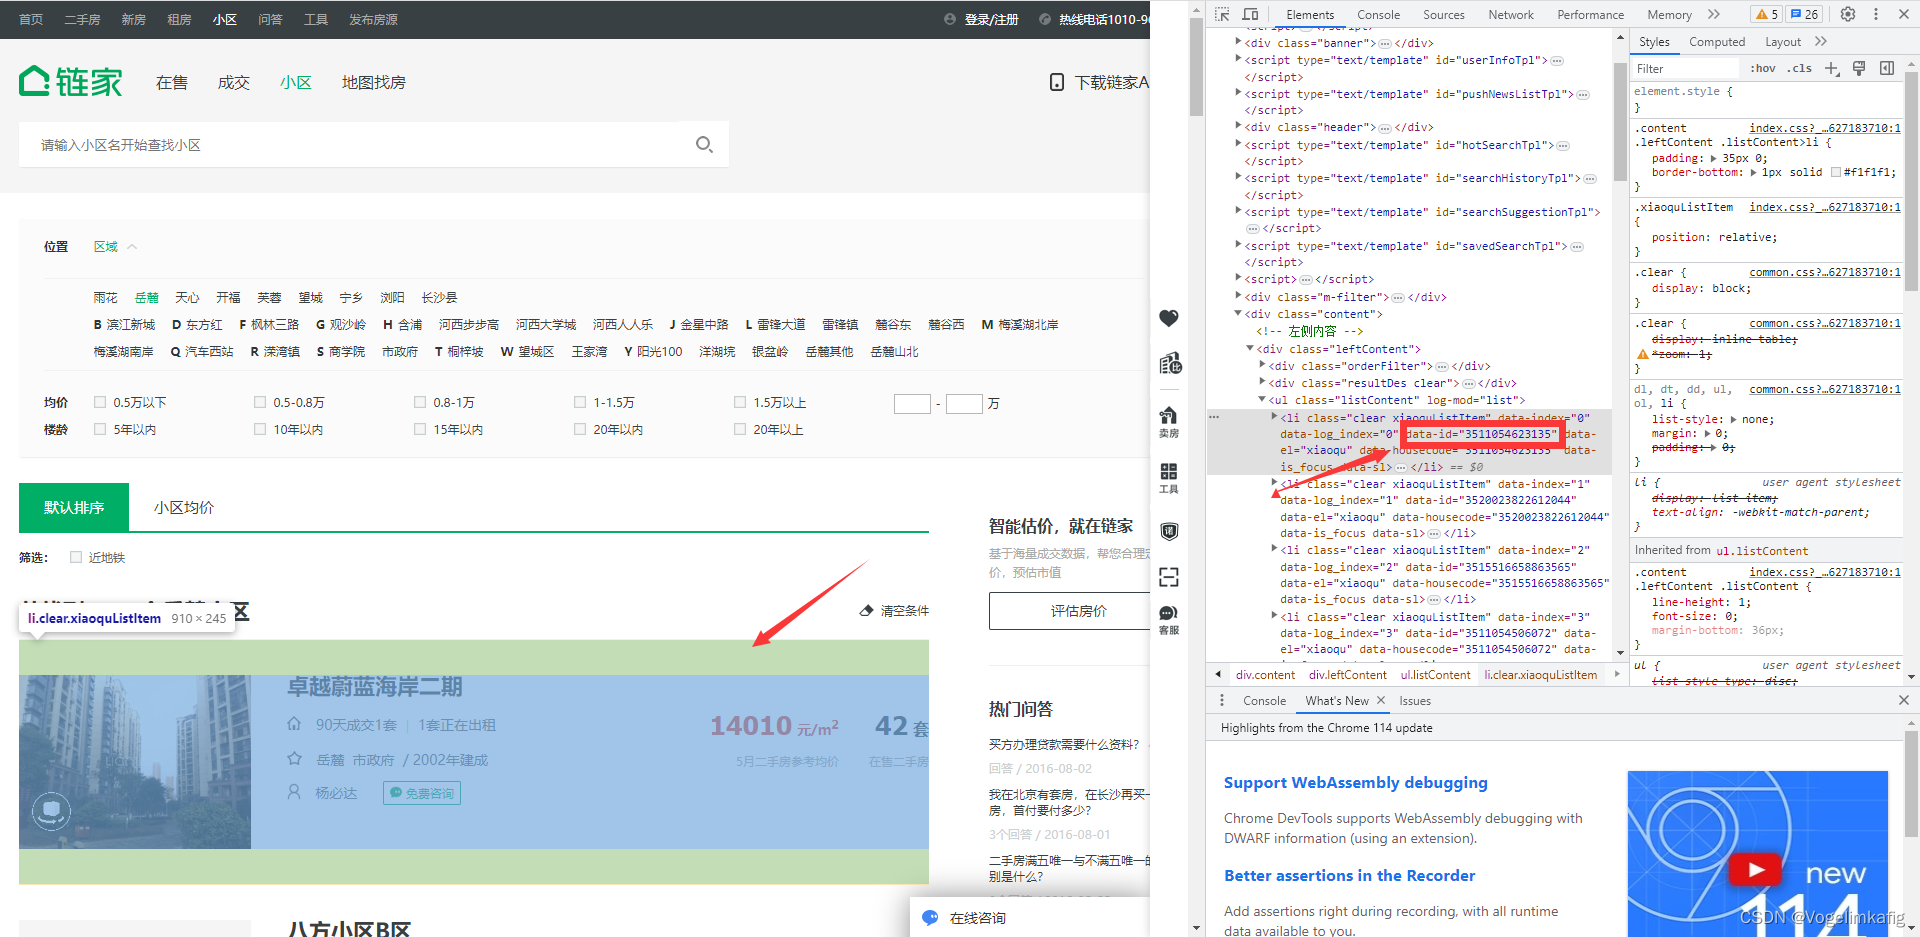The image size is (1920, 937).
Task: Collapse the div class="leftContent" node
Action: pos(1250,348)
